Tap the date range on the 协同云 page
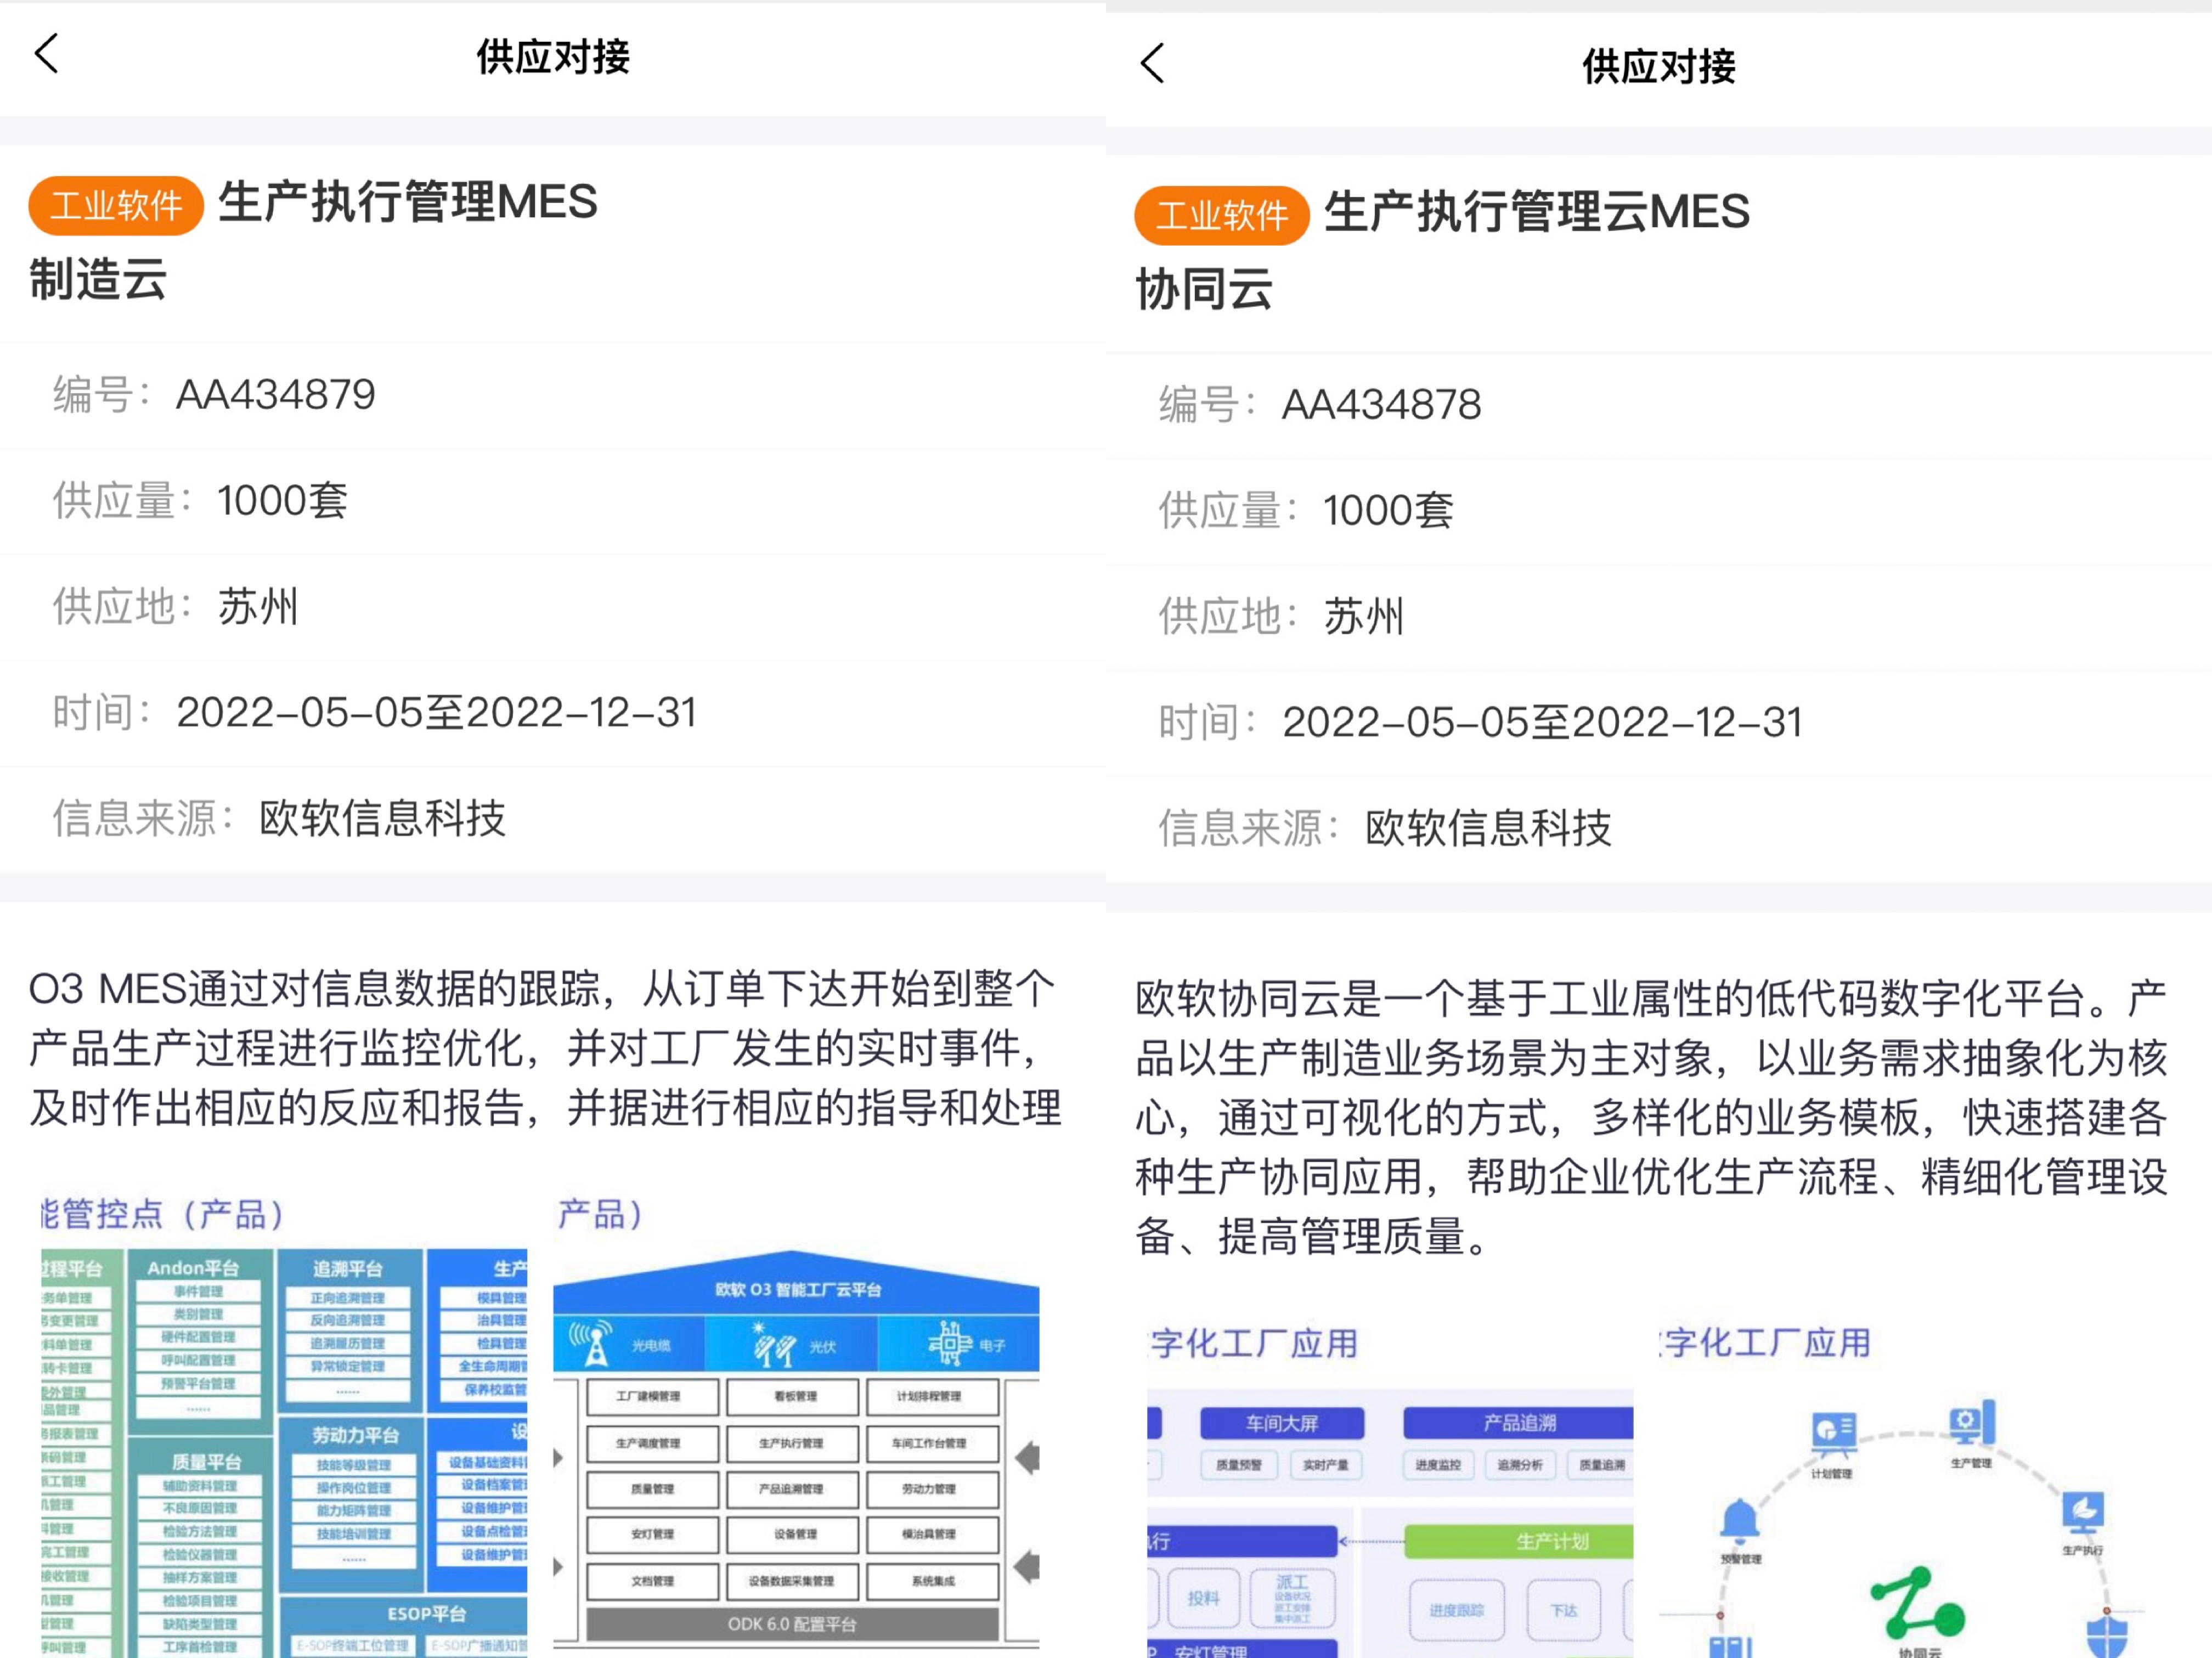The width and height of the screenshot is (2212, 1658). pyautogui.click(x=1542, y=723)
